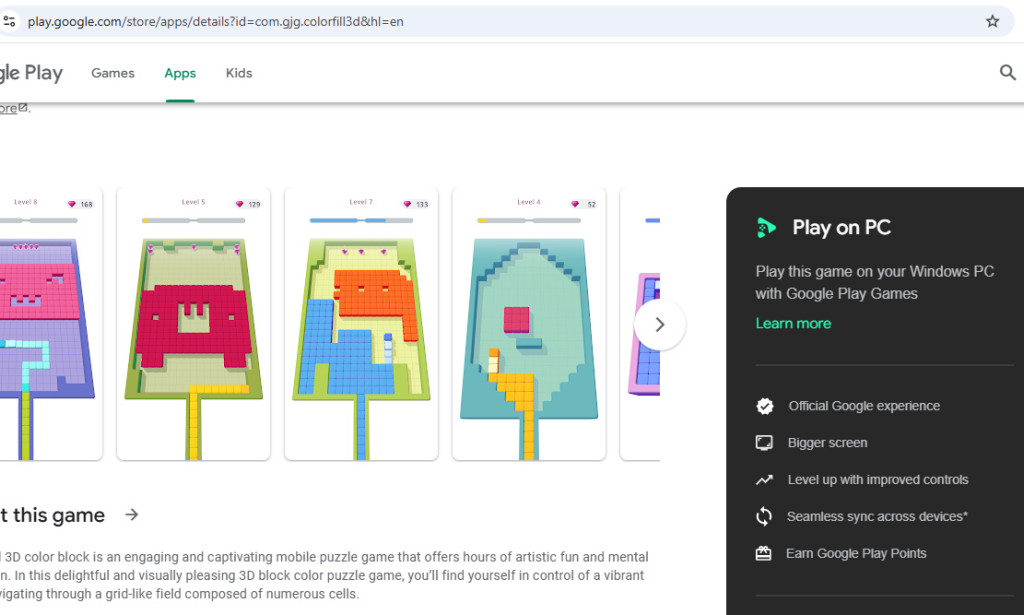The image size is (1024, 615).
Task: Open the About this game section via its arrow
Action: coord(131,515)
